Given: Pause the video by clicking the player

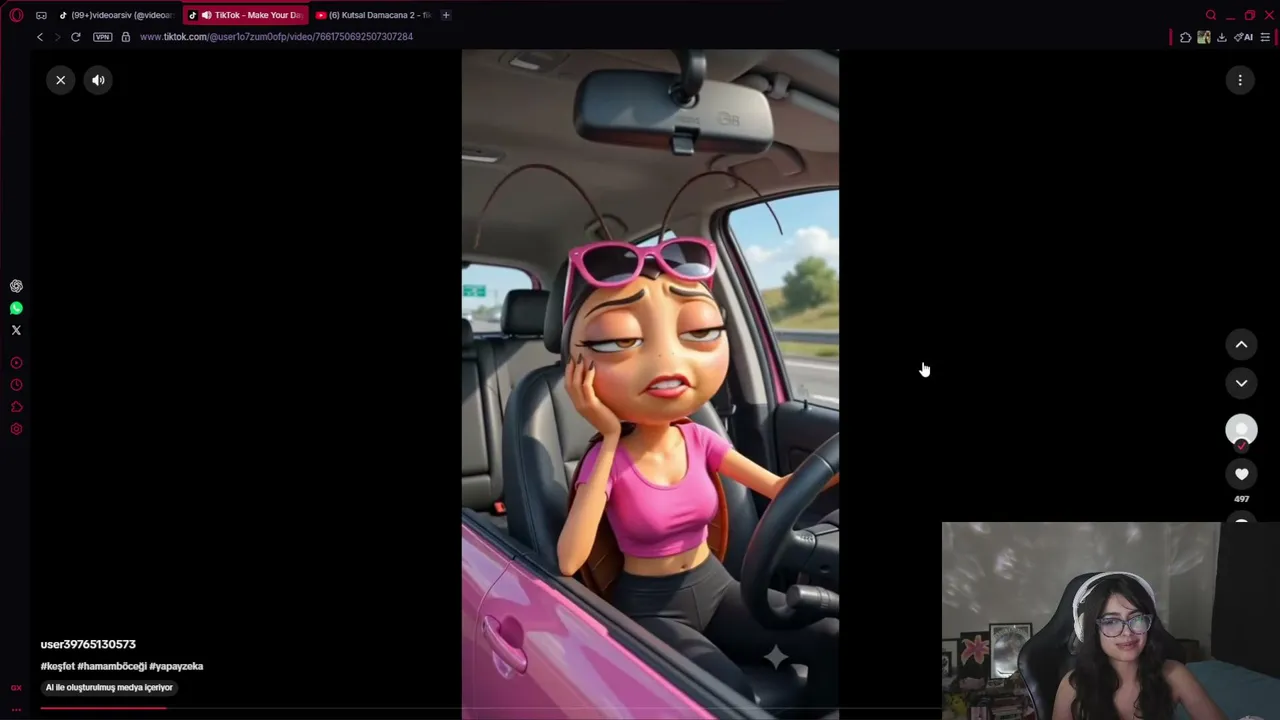Looking at the screenshot, I should tap(650, 384).
